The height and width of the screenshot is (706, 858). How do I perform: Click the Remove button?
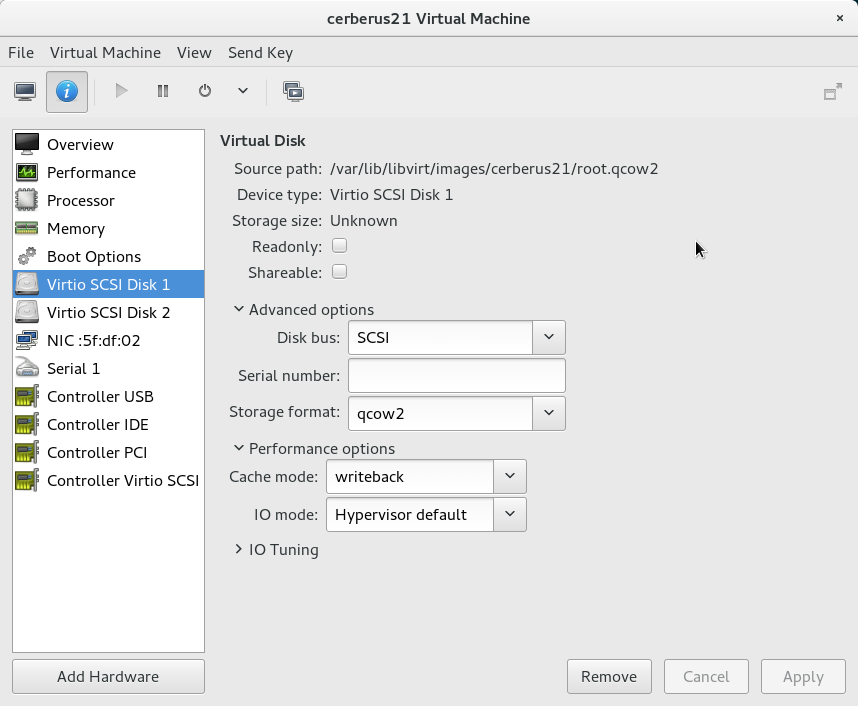point(609,676)
